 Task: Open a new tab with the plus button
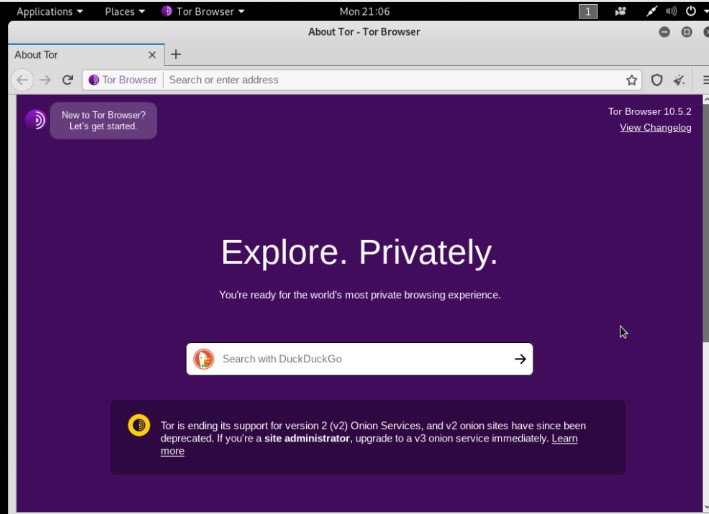tap(176, 55)
